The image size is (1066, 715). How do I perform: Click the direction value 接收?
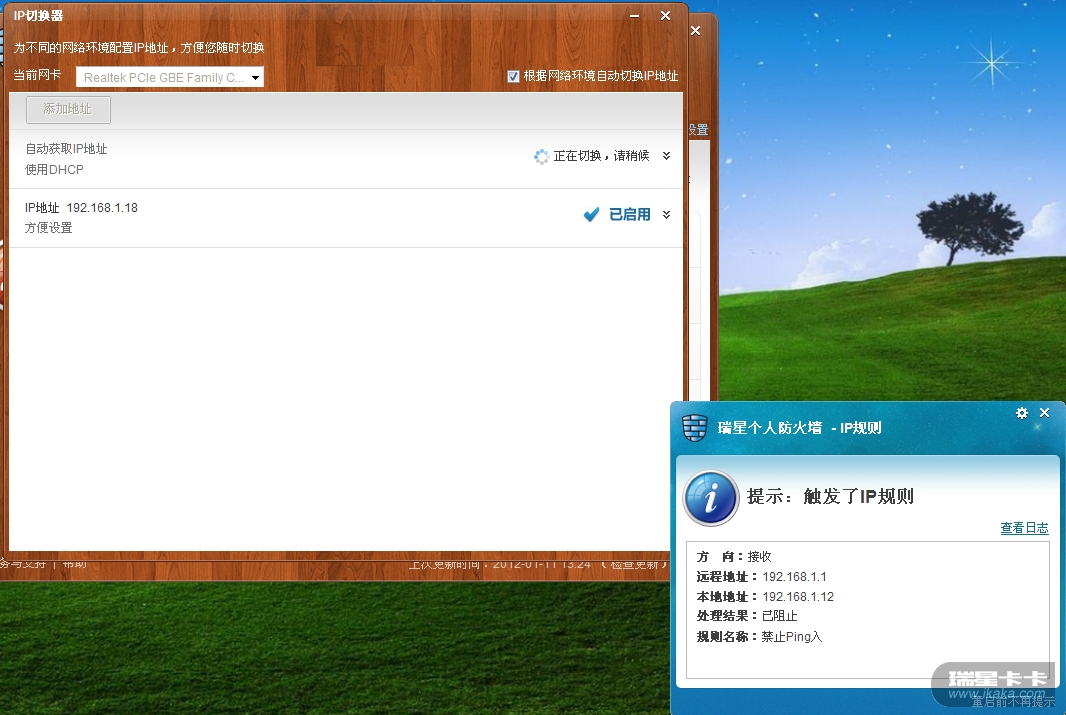coord(759,557)
